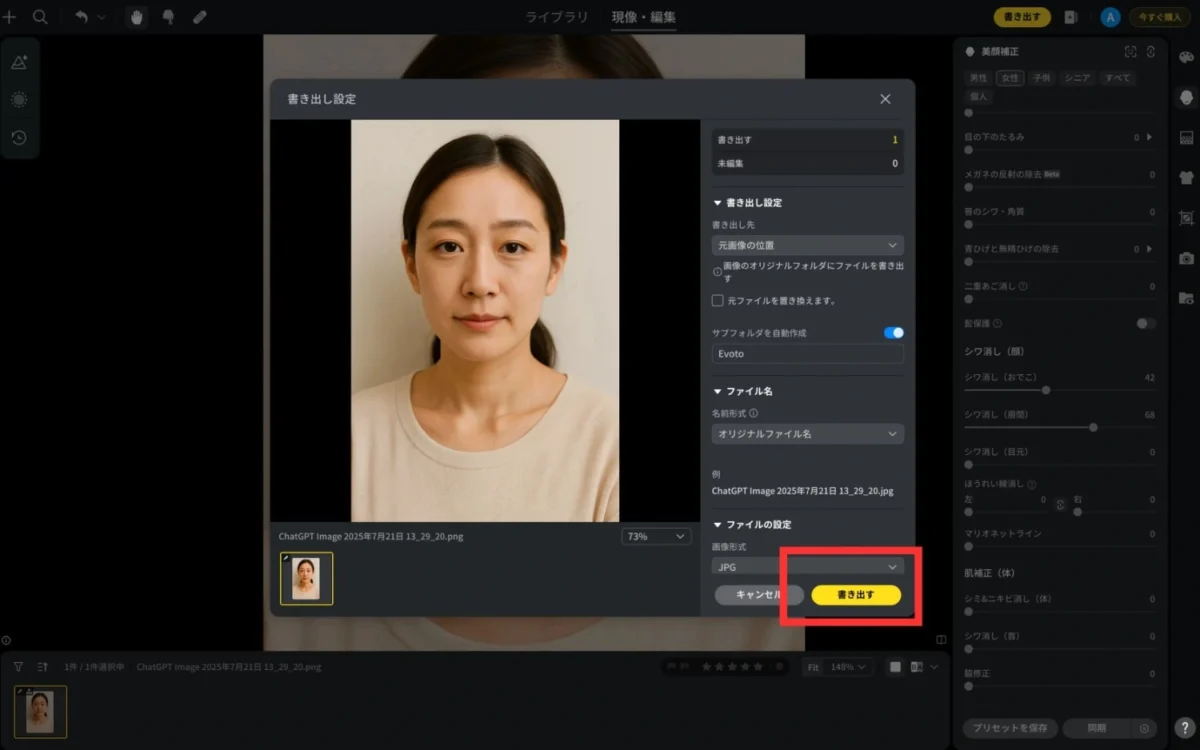
Task: Click the キャンセル button
Action: [x=759, y=595]
